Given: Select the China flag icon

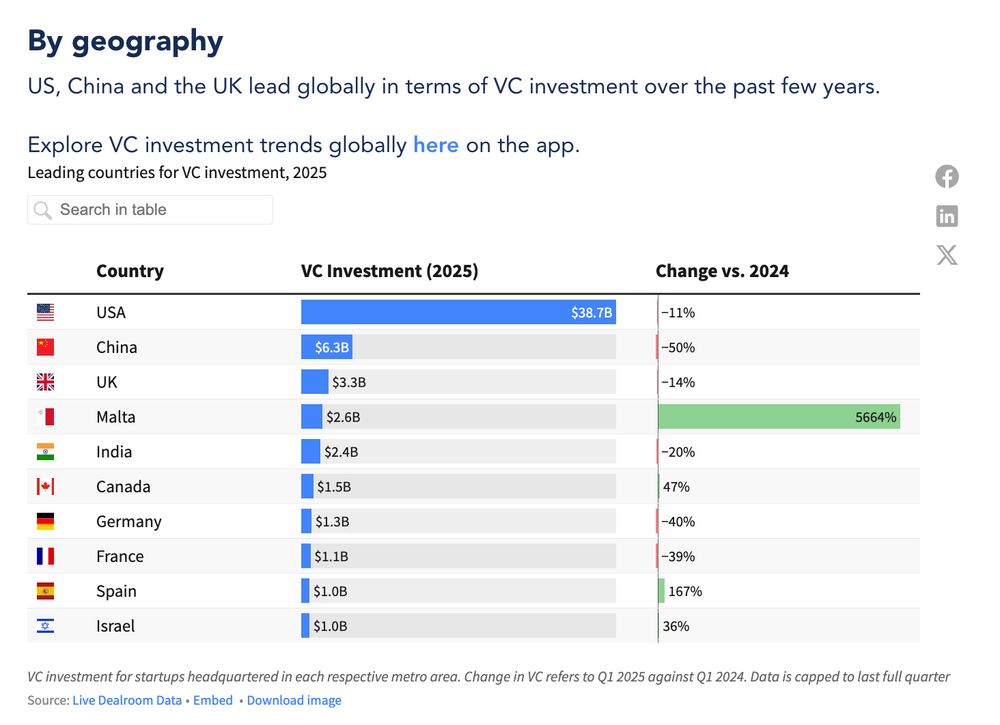Looking at the screenshot, I should (x=45, y=347).
